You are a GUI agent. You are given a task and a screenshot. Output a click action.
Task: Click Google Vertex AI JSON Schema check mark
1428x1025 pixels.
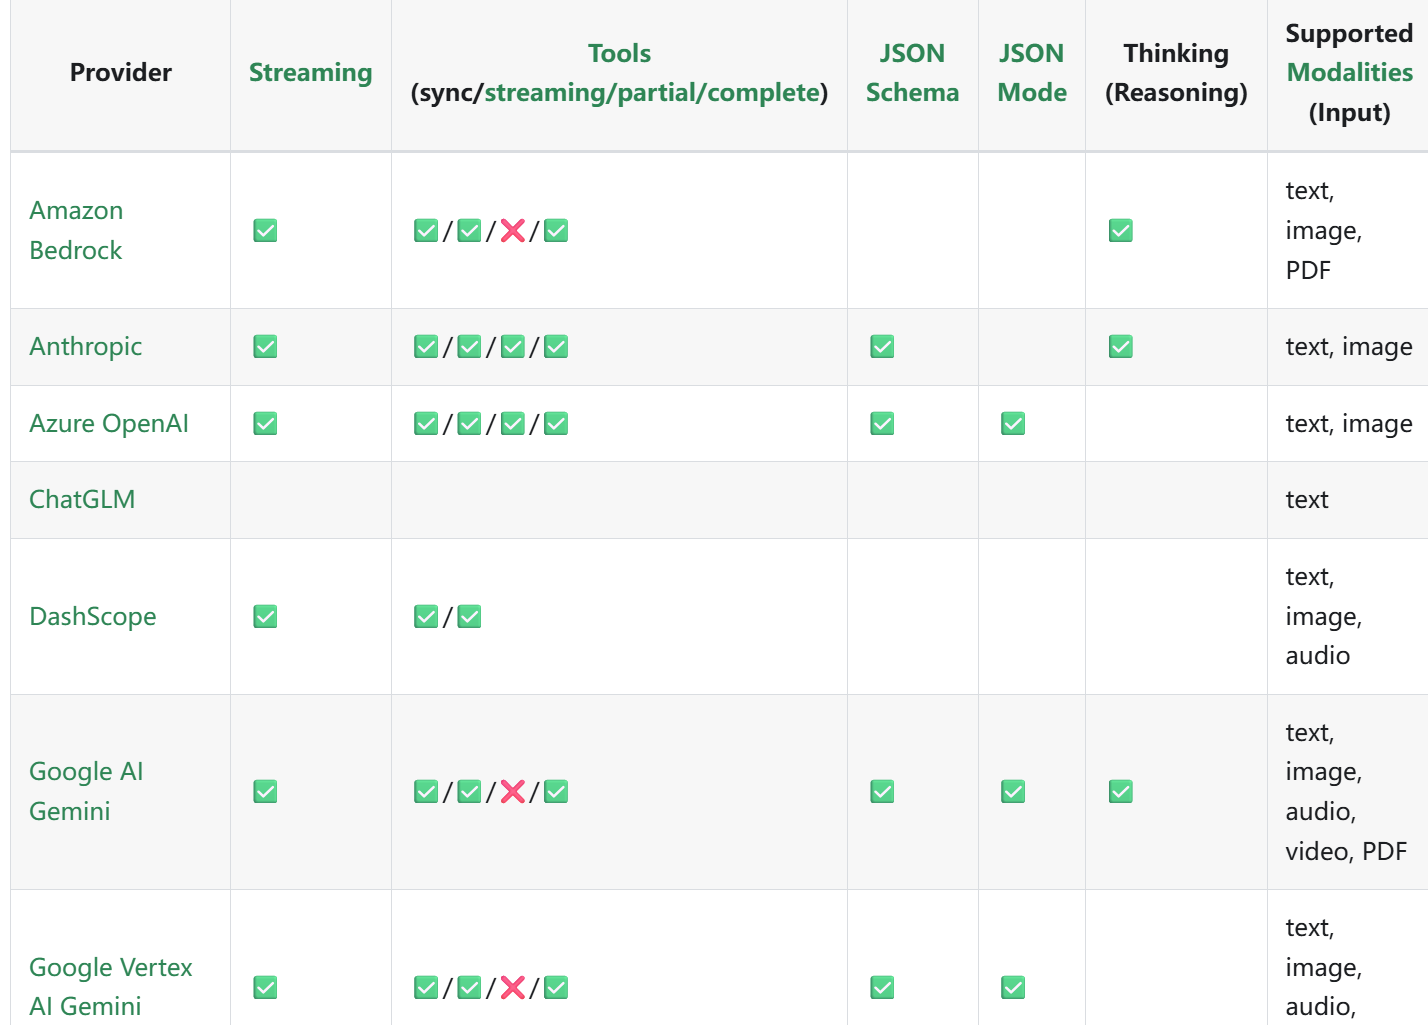(882, 988)
